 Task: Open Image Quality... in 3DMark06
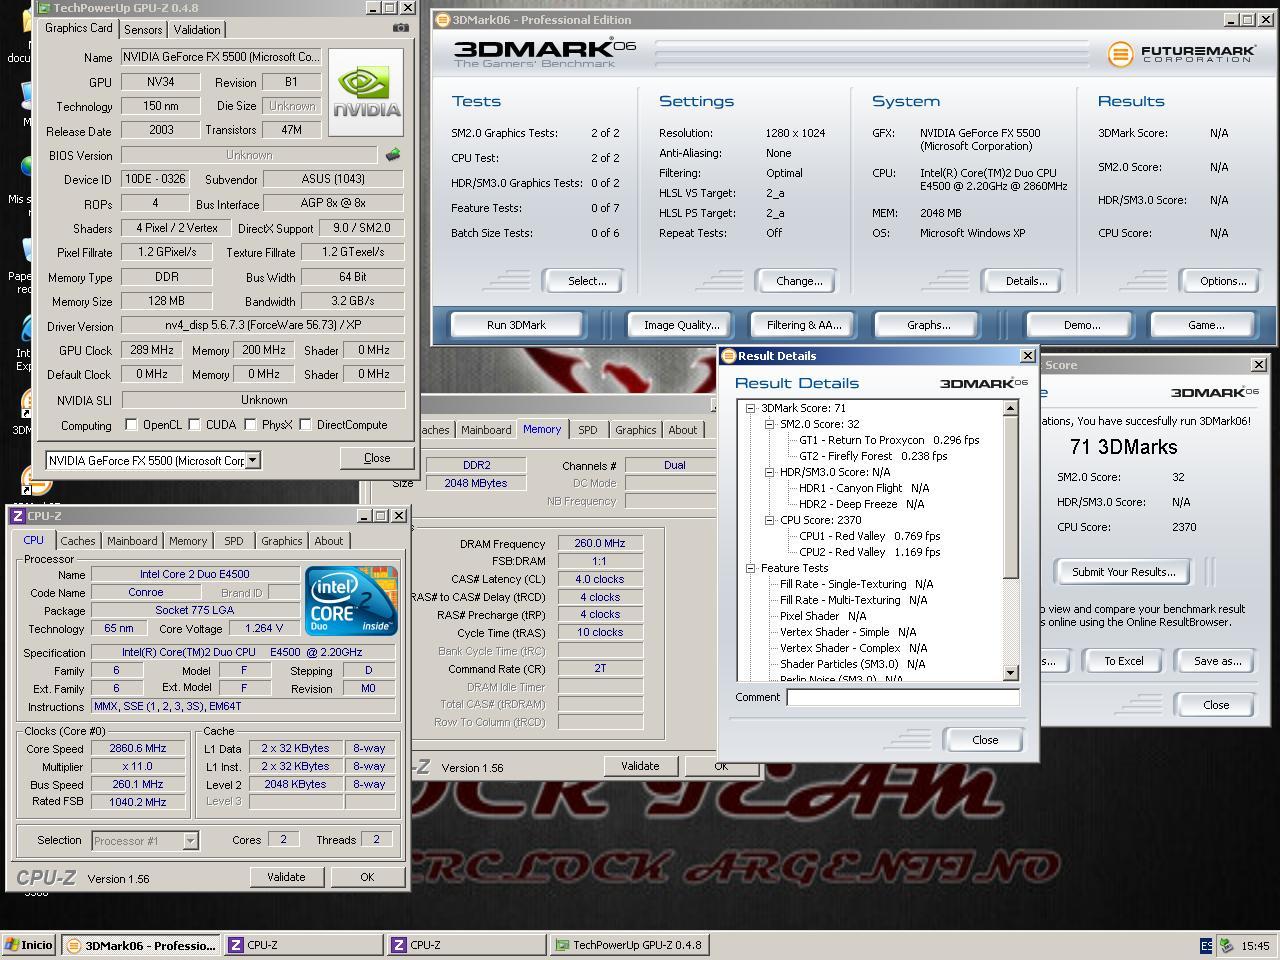click(x=681, y=325)
